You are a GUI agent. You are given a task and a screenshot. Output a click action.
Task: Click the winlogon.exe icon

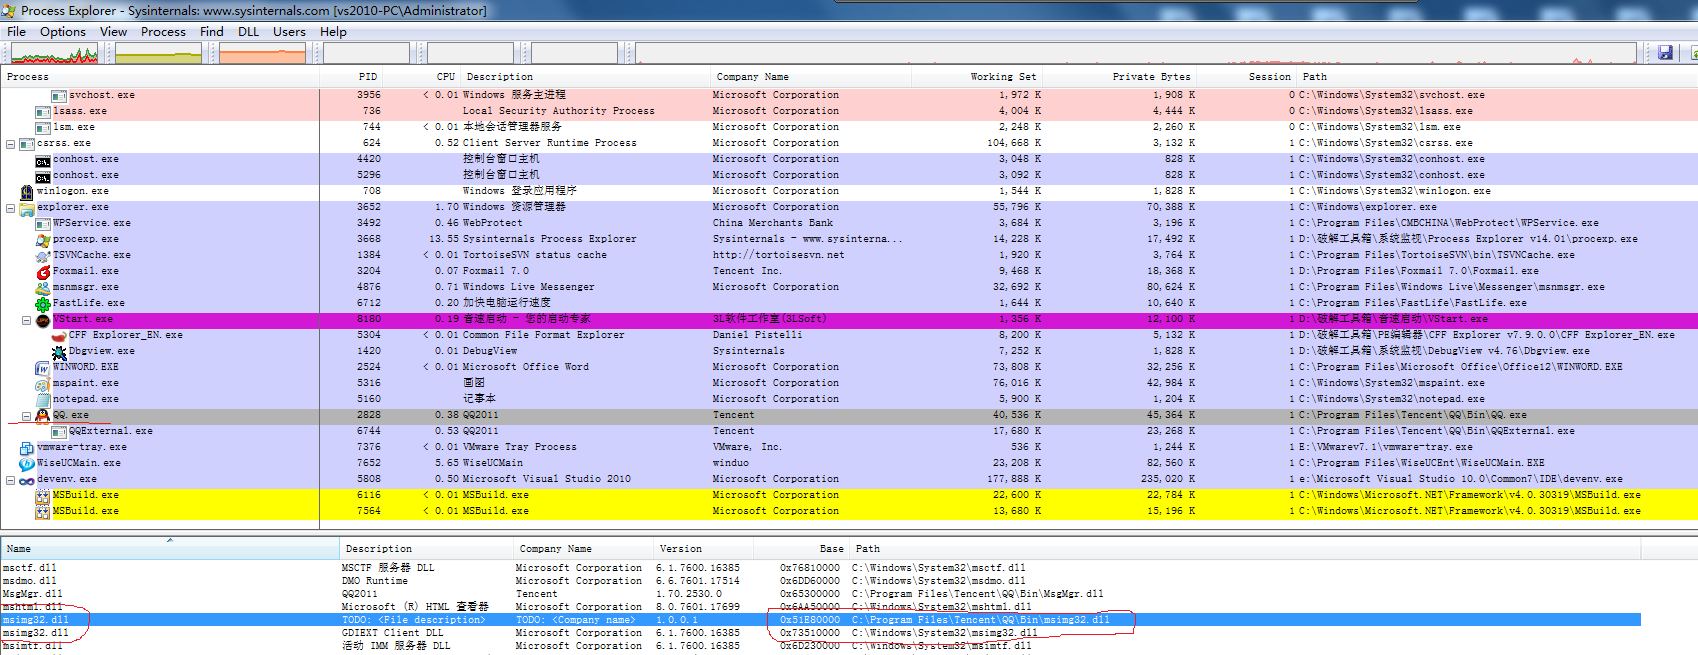point(27,192)
